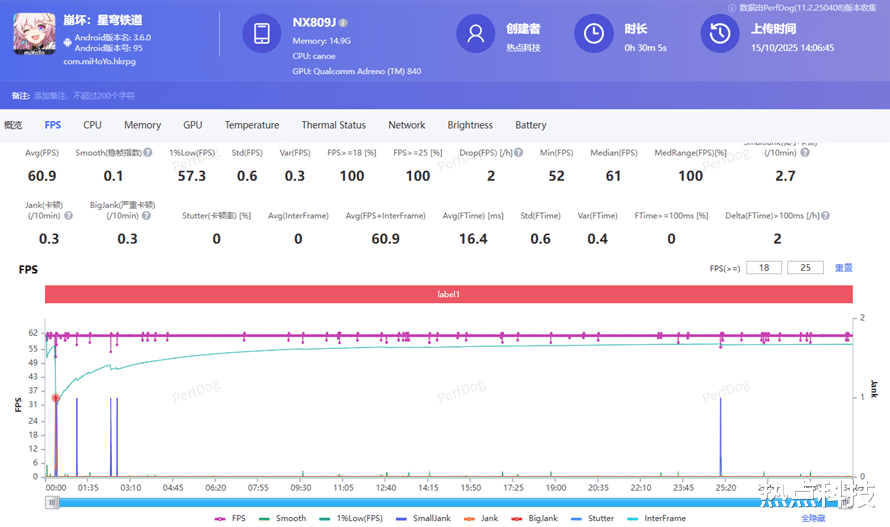
Task: Click the duration clock icon
Action: point(594,34)
